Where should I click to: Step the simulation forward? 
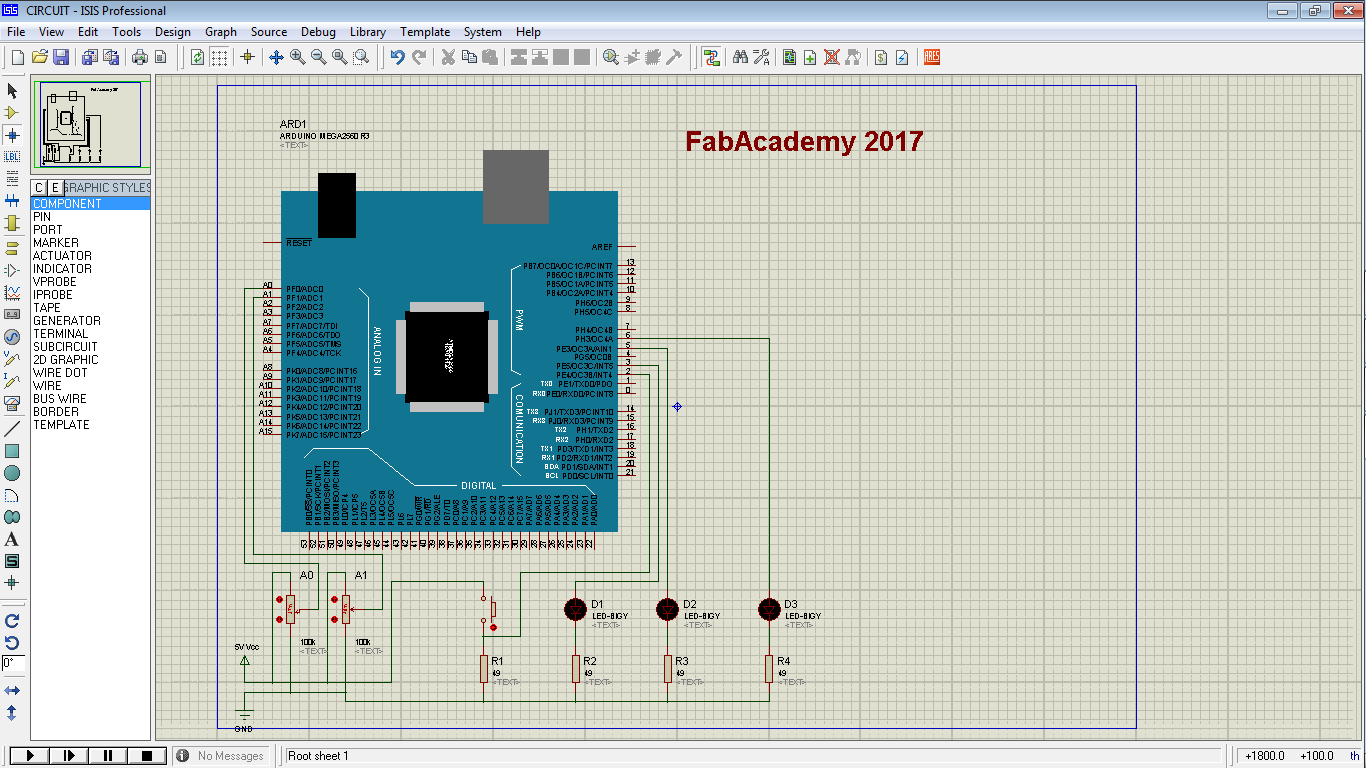point(68,756)
